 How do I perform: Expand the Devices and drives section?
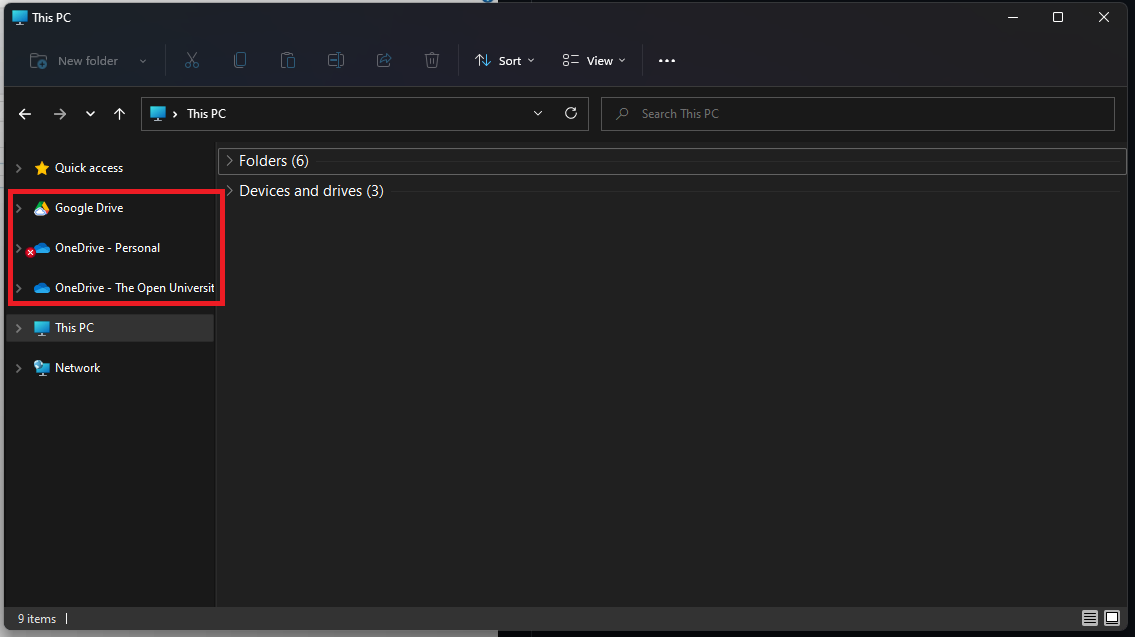click(228, 190)
